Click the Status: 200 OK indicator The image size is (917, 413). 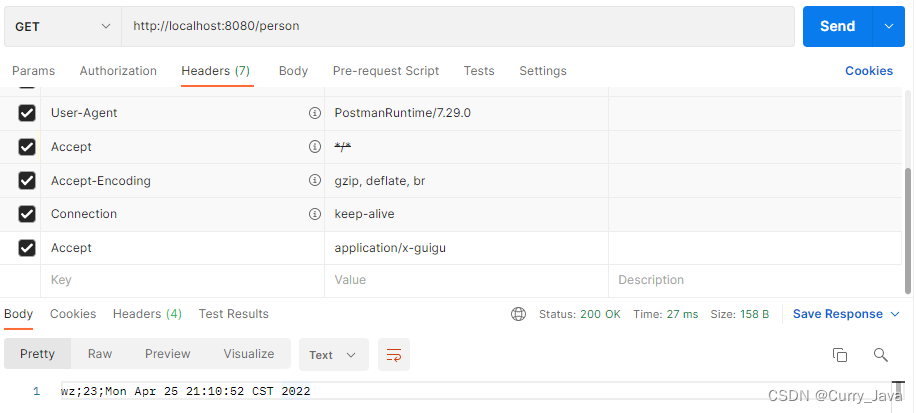coord(580,314)
